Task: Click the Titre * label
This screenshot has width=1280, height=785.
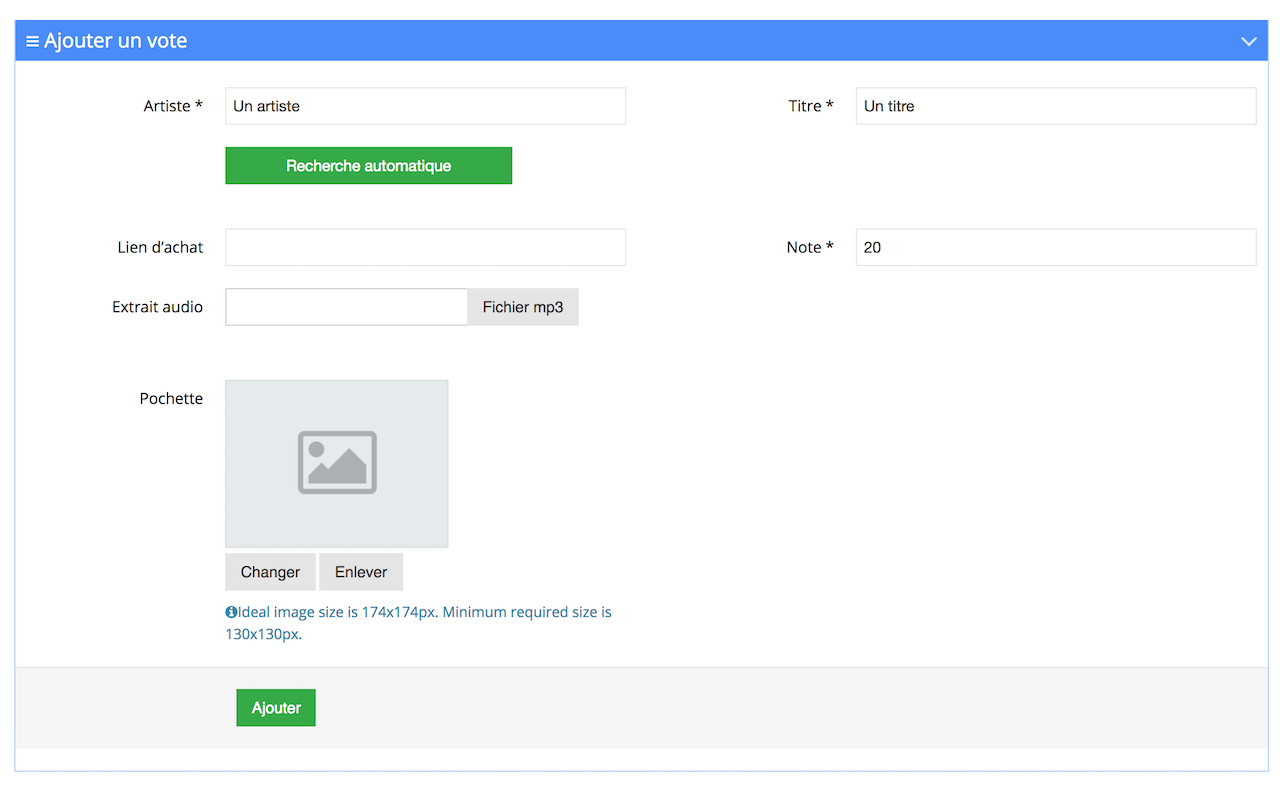Action: coord(811,106)
